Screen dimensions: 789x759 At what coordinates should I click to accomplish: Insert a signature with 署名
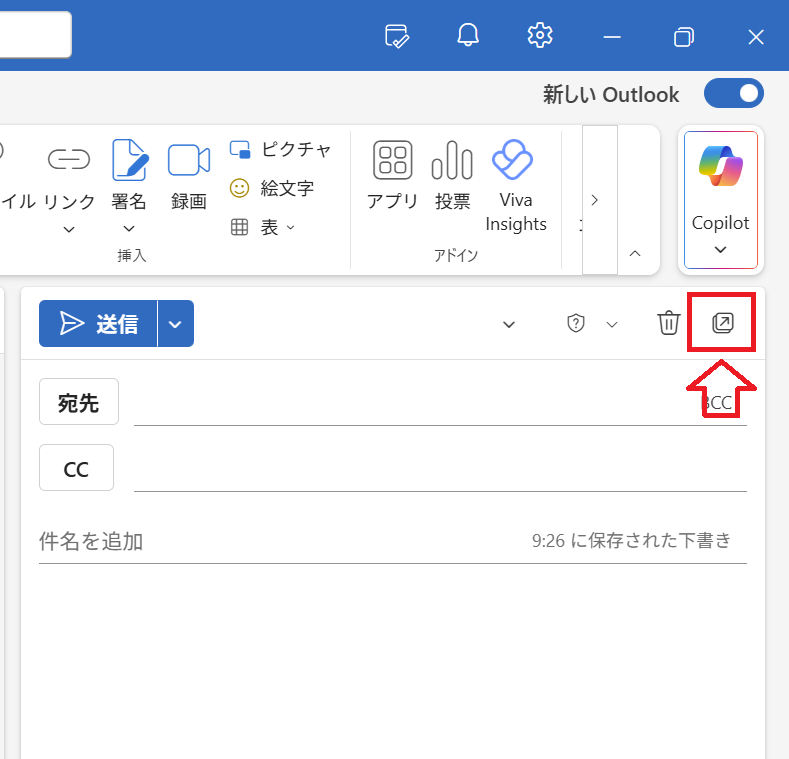point(129,174)
